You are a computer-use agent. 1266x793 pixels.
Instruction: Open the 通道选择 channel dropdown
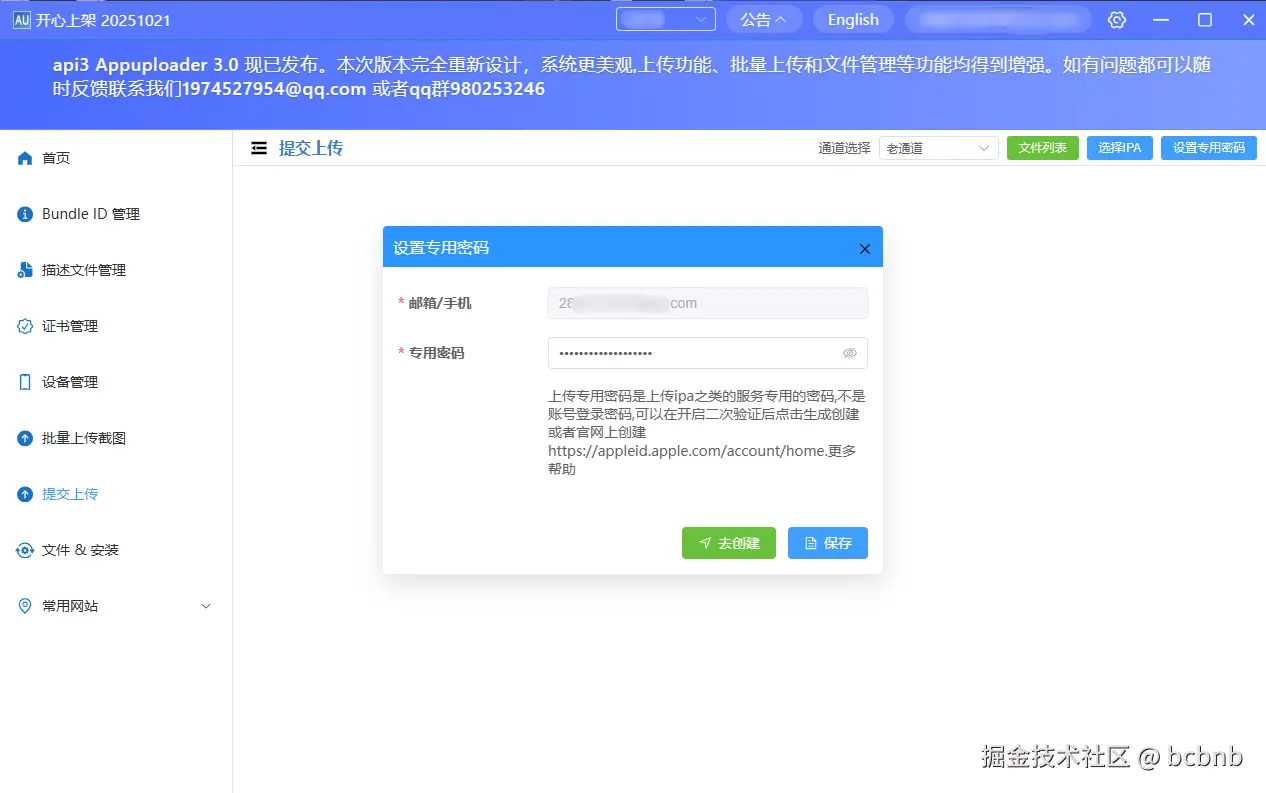click(937, 147)
